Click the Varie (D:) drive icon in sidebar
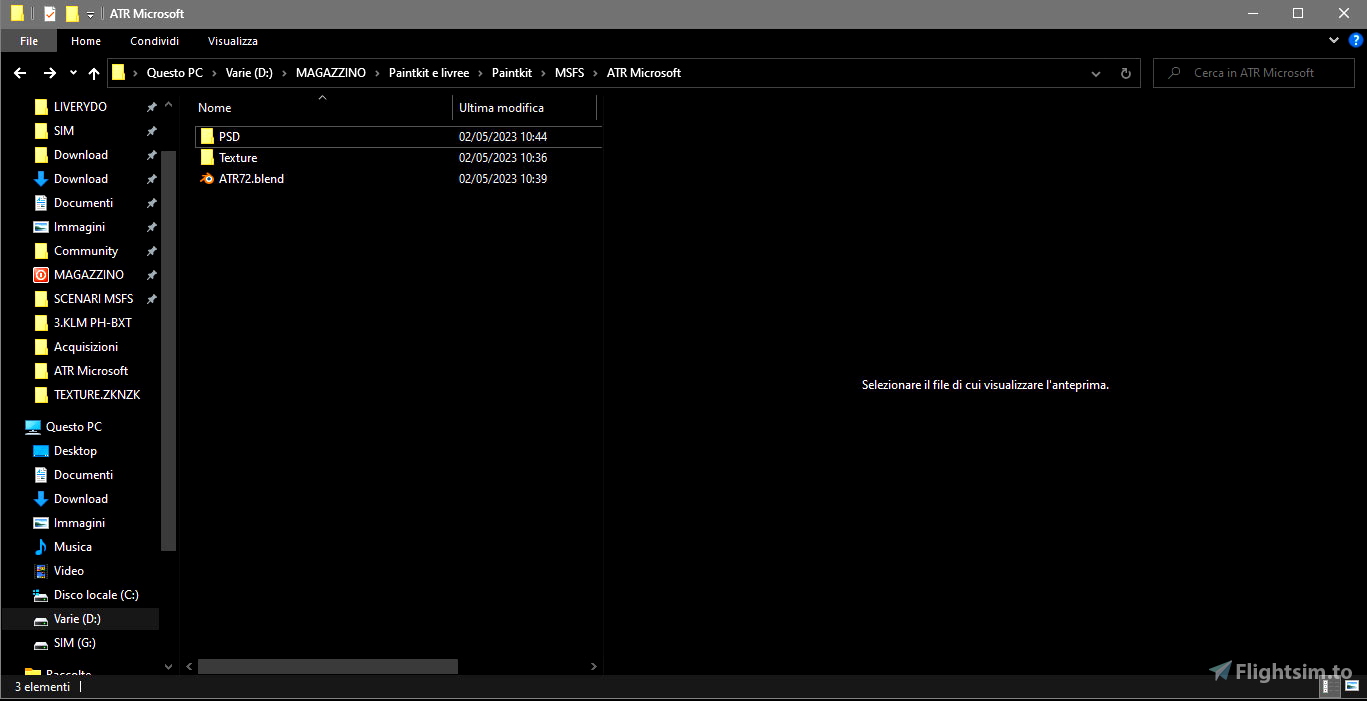This screenshot has width=1367, height=701. (x=41, y=619)
